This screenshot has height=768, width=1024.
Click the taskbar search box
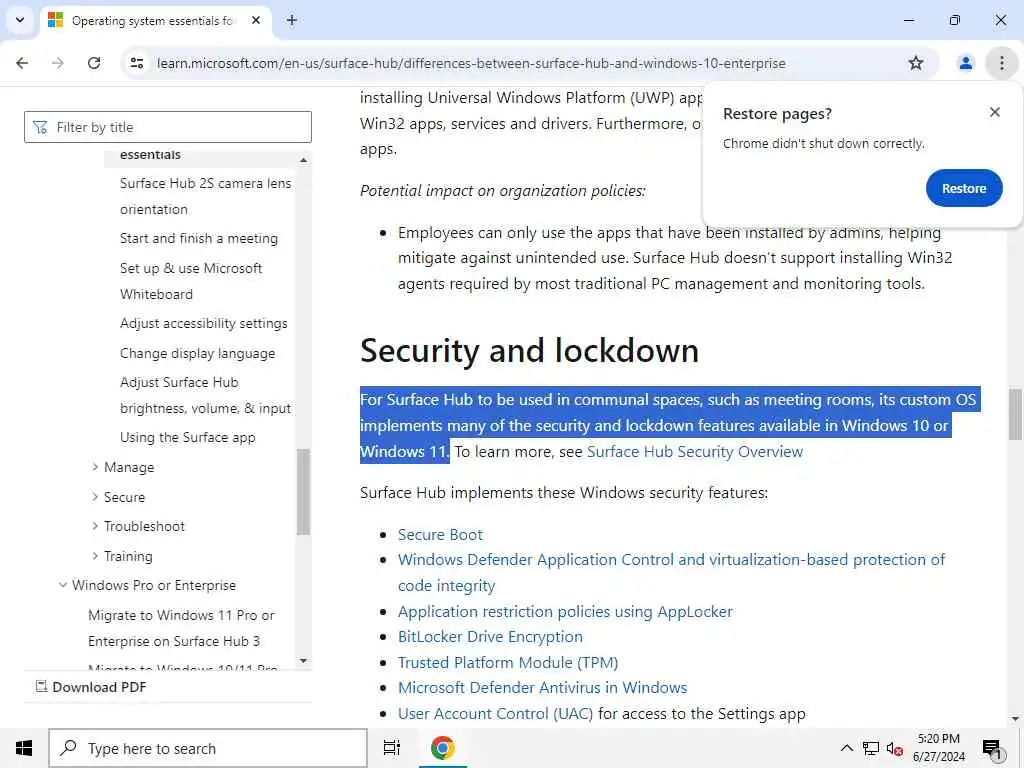coord(208,748)
